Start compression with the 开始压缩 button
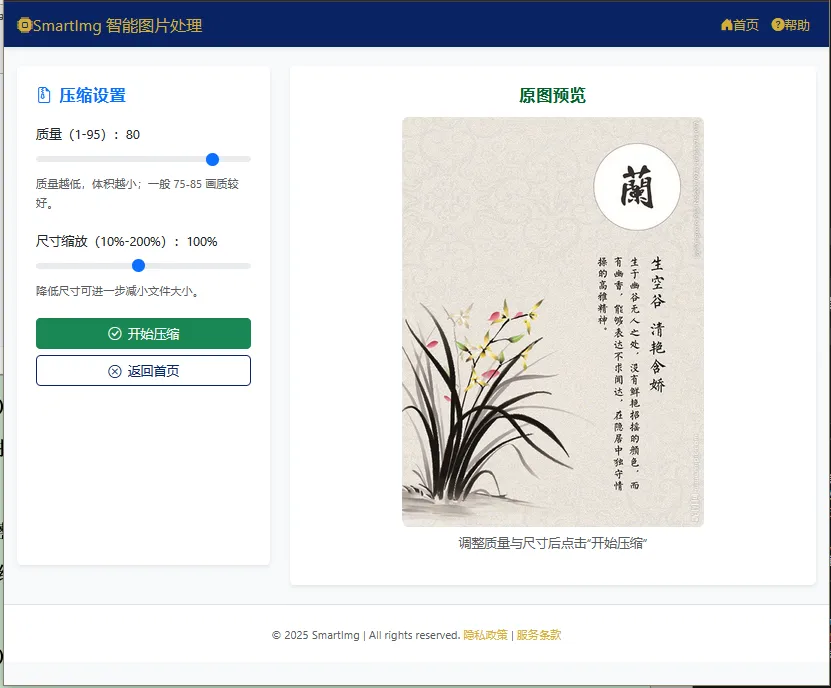 [x=143, y=333]
